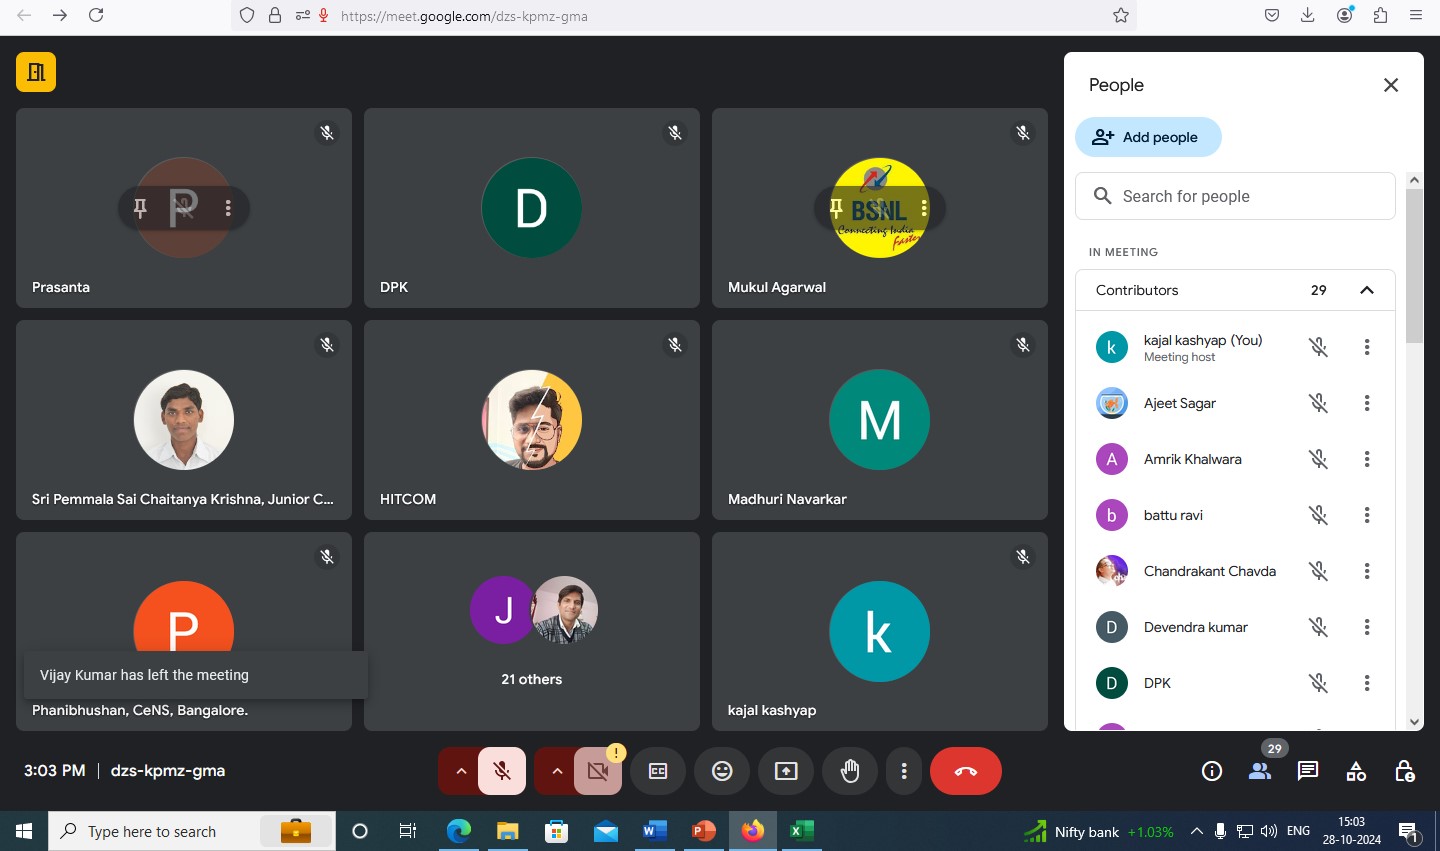The width and height of the screenshot is (1440, 851).
Task: Toggle the microphone mute button
Action: 502,771
